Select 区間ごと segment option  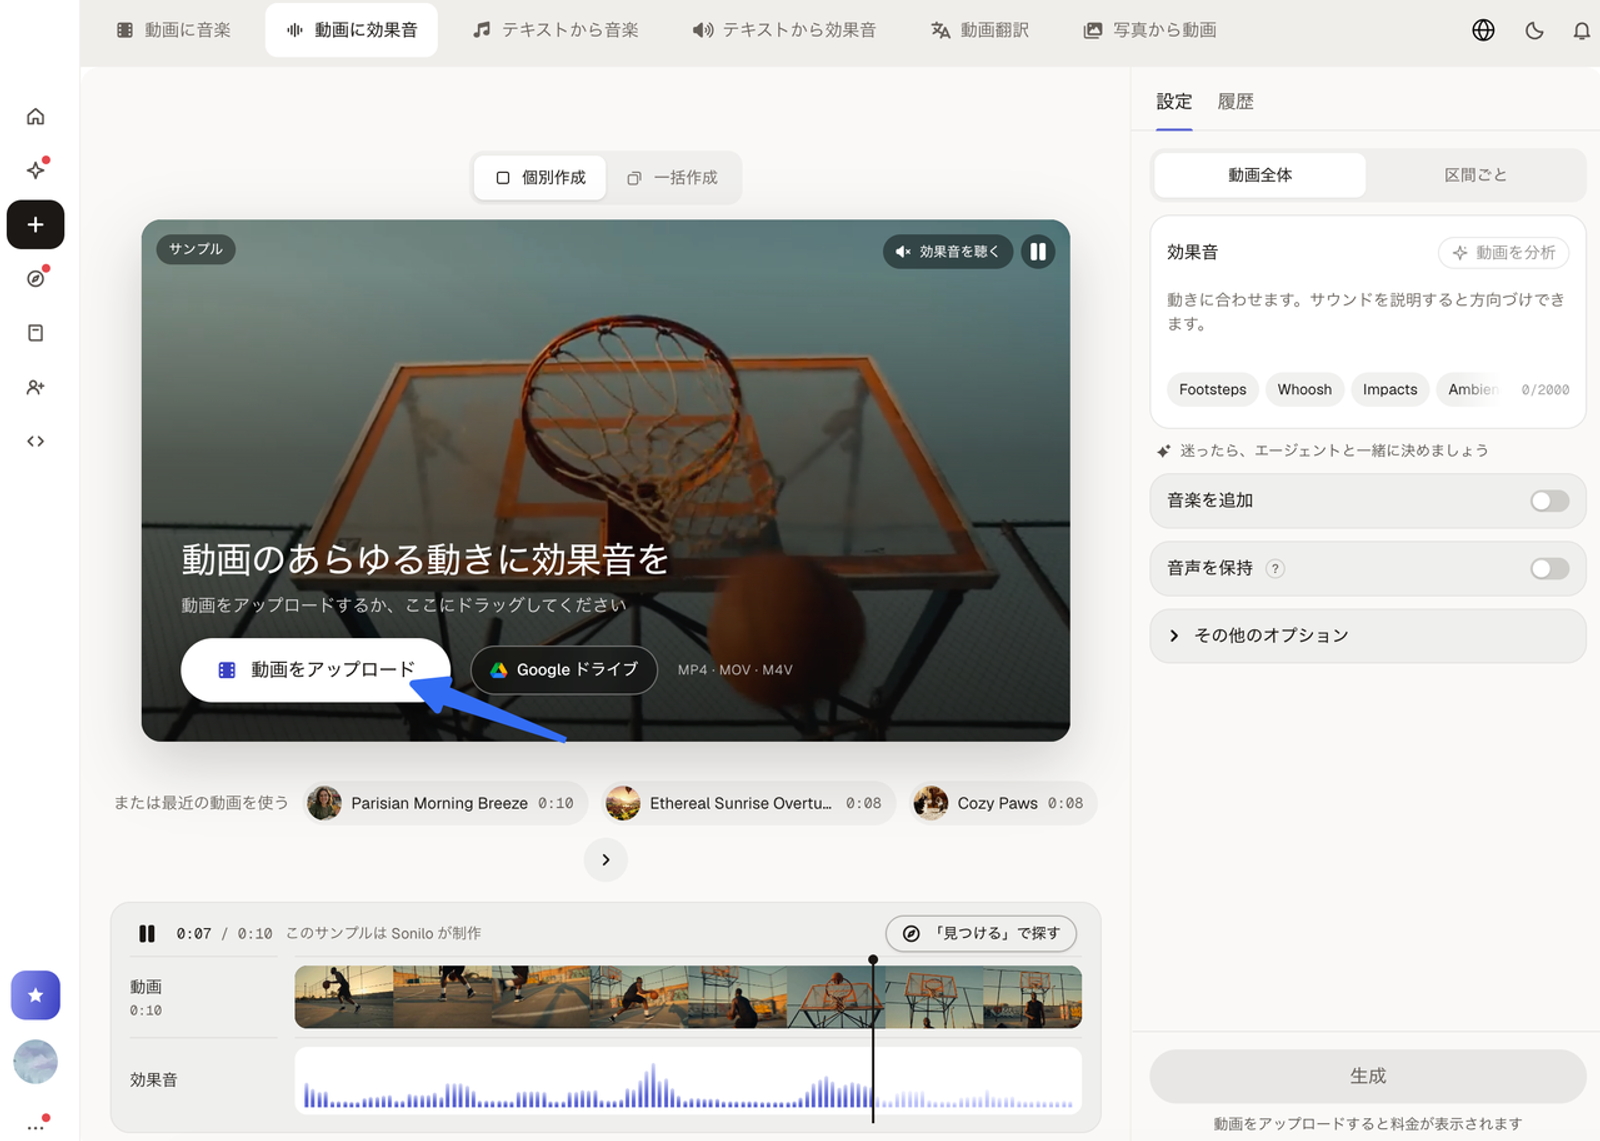click(x=1475, y=175)
